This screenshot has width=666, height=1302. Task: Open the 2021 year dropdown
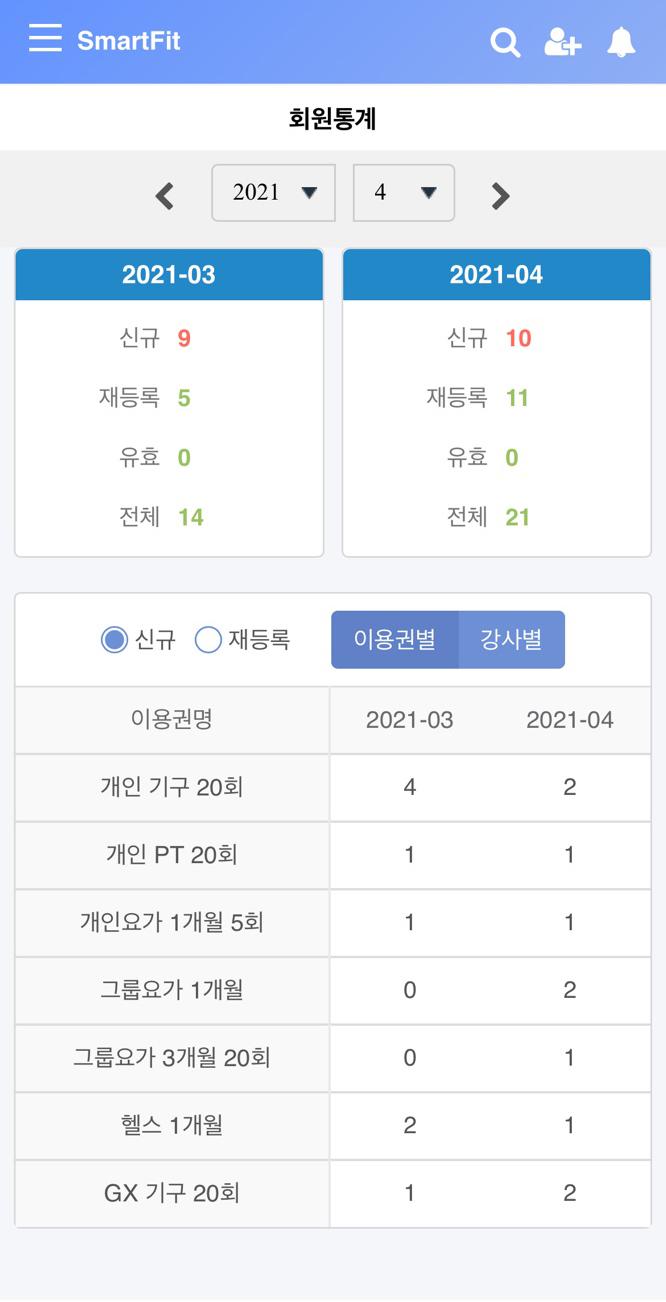(273, 192)
